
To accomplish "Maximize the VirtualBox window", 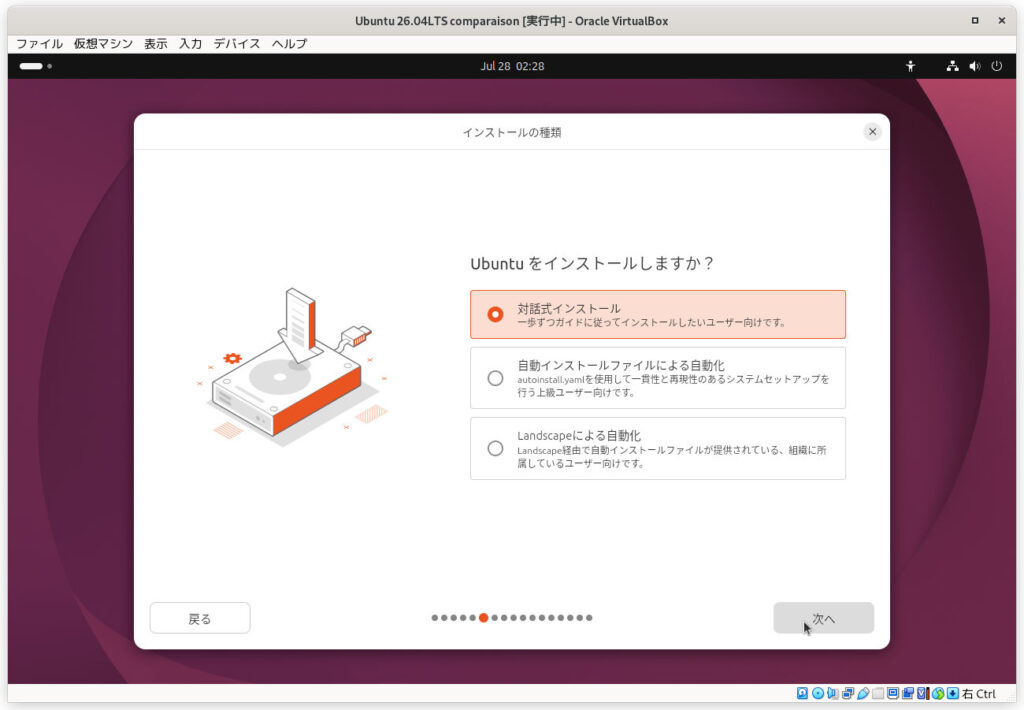I will tap(975, 20).
